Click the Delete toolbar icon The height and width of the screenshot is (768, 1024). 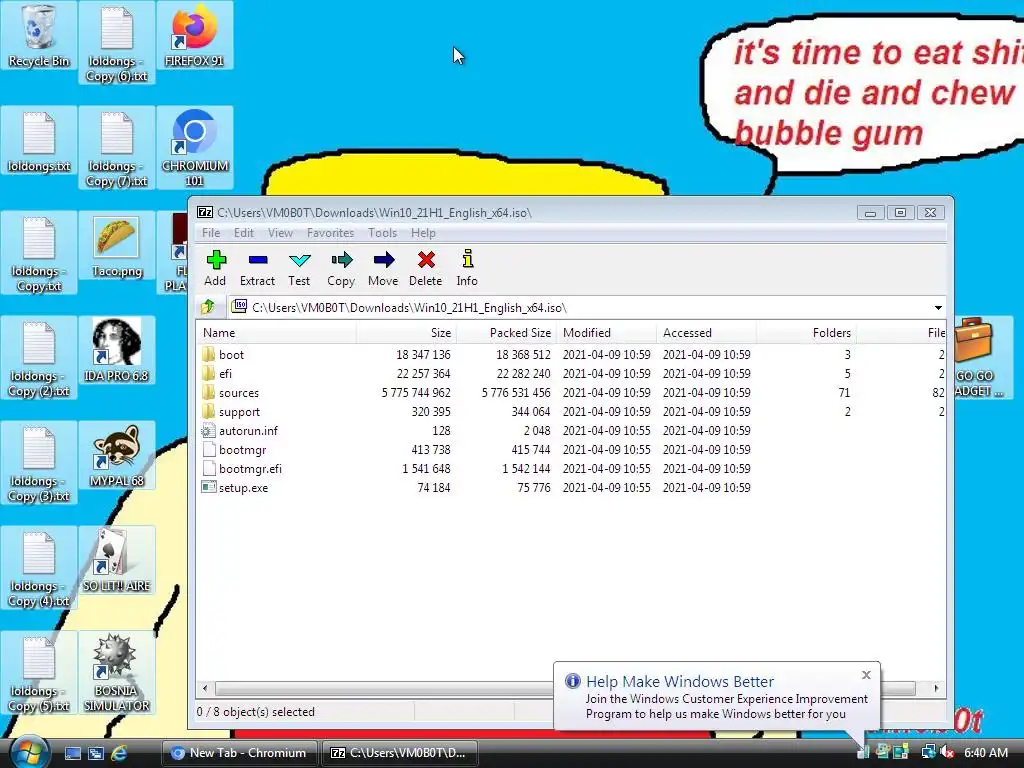point(426,260)
